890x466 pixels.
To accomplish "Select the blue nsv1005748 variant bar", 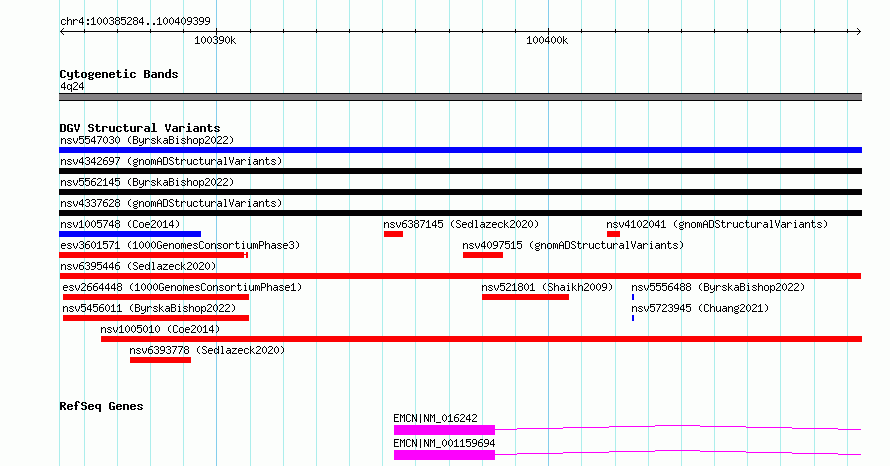I will [130, 234].
